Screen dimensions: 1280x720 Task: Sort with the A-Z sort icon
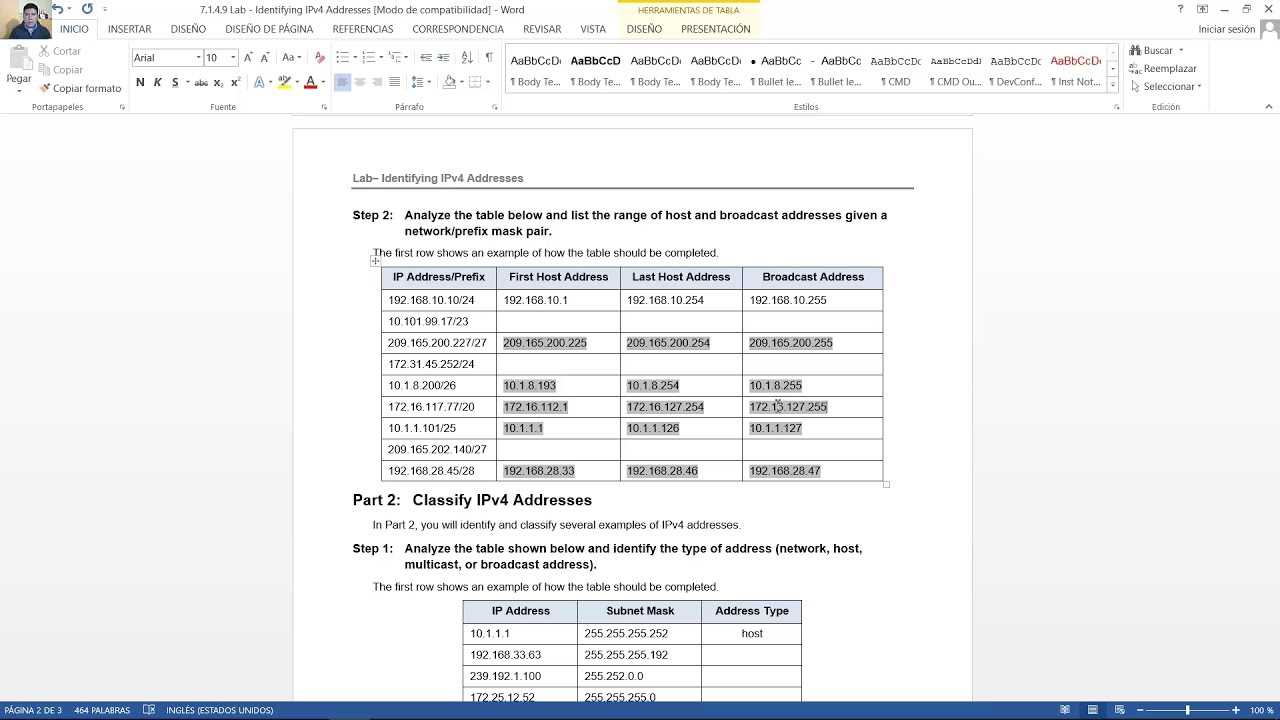pos(467,57)
